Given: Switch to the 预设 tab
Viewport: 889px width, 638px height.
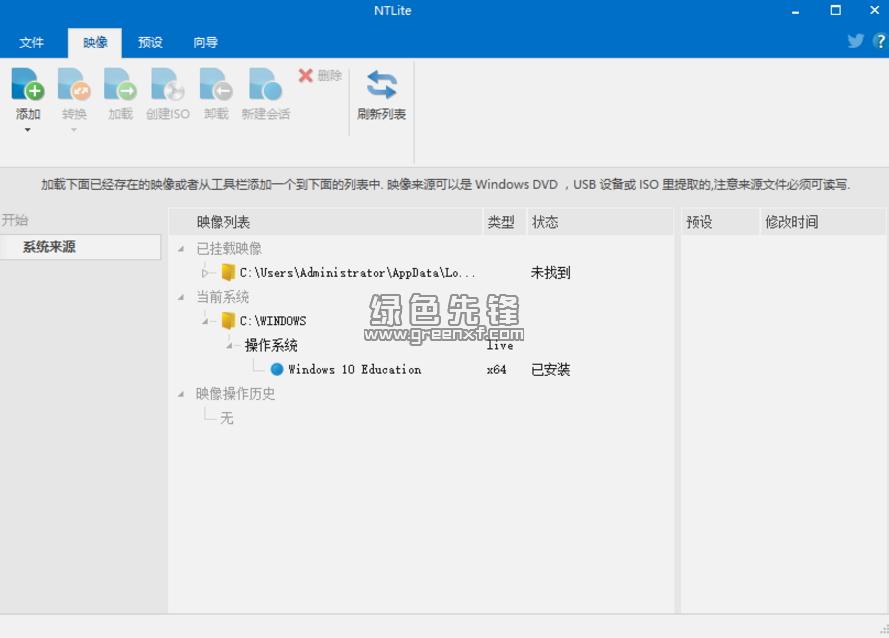Looking at the screenshot, I should [x=150, y=43].
